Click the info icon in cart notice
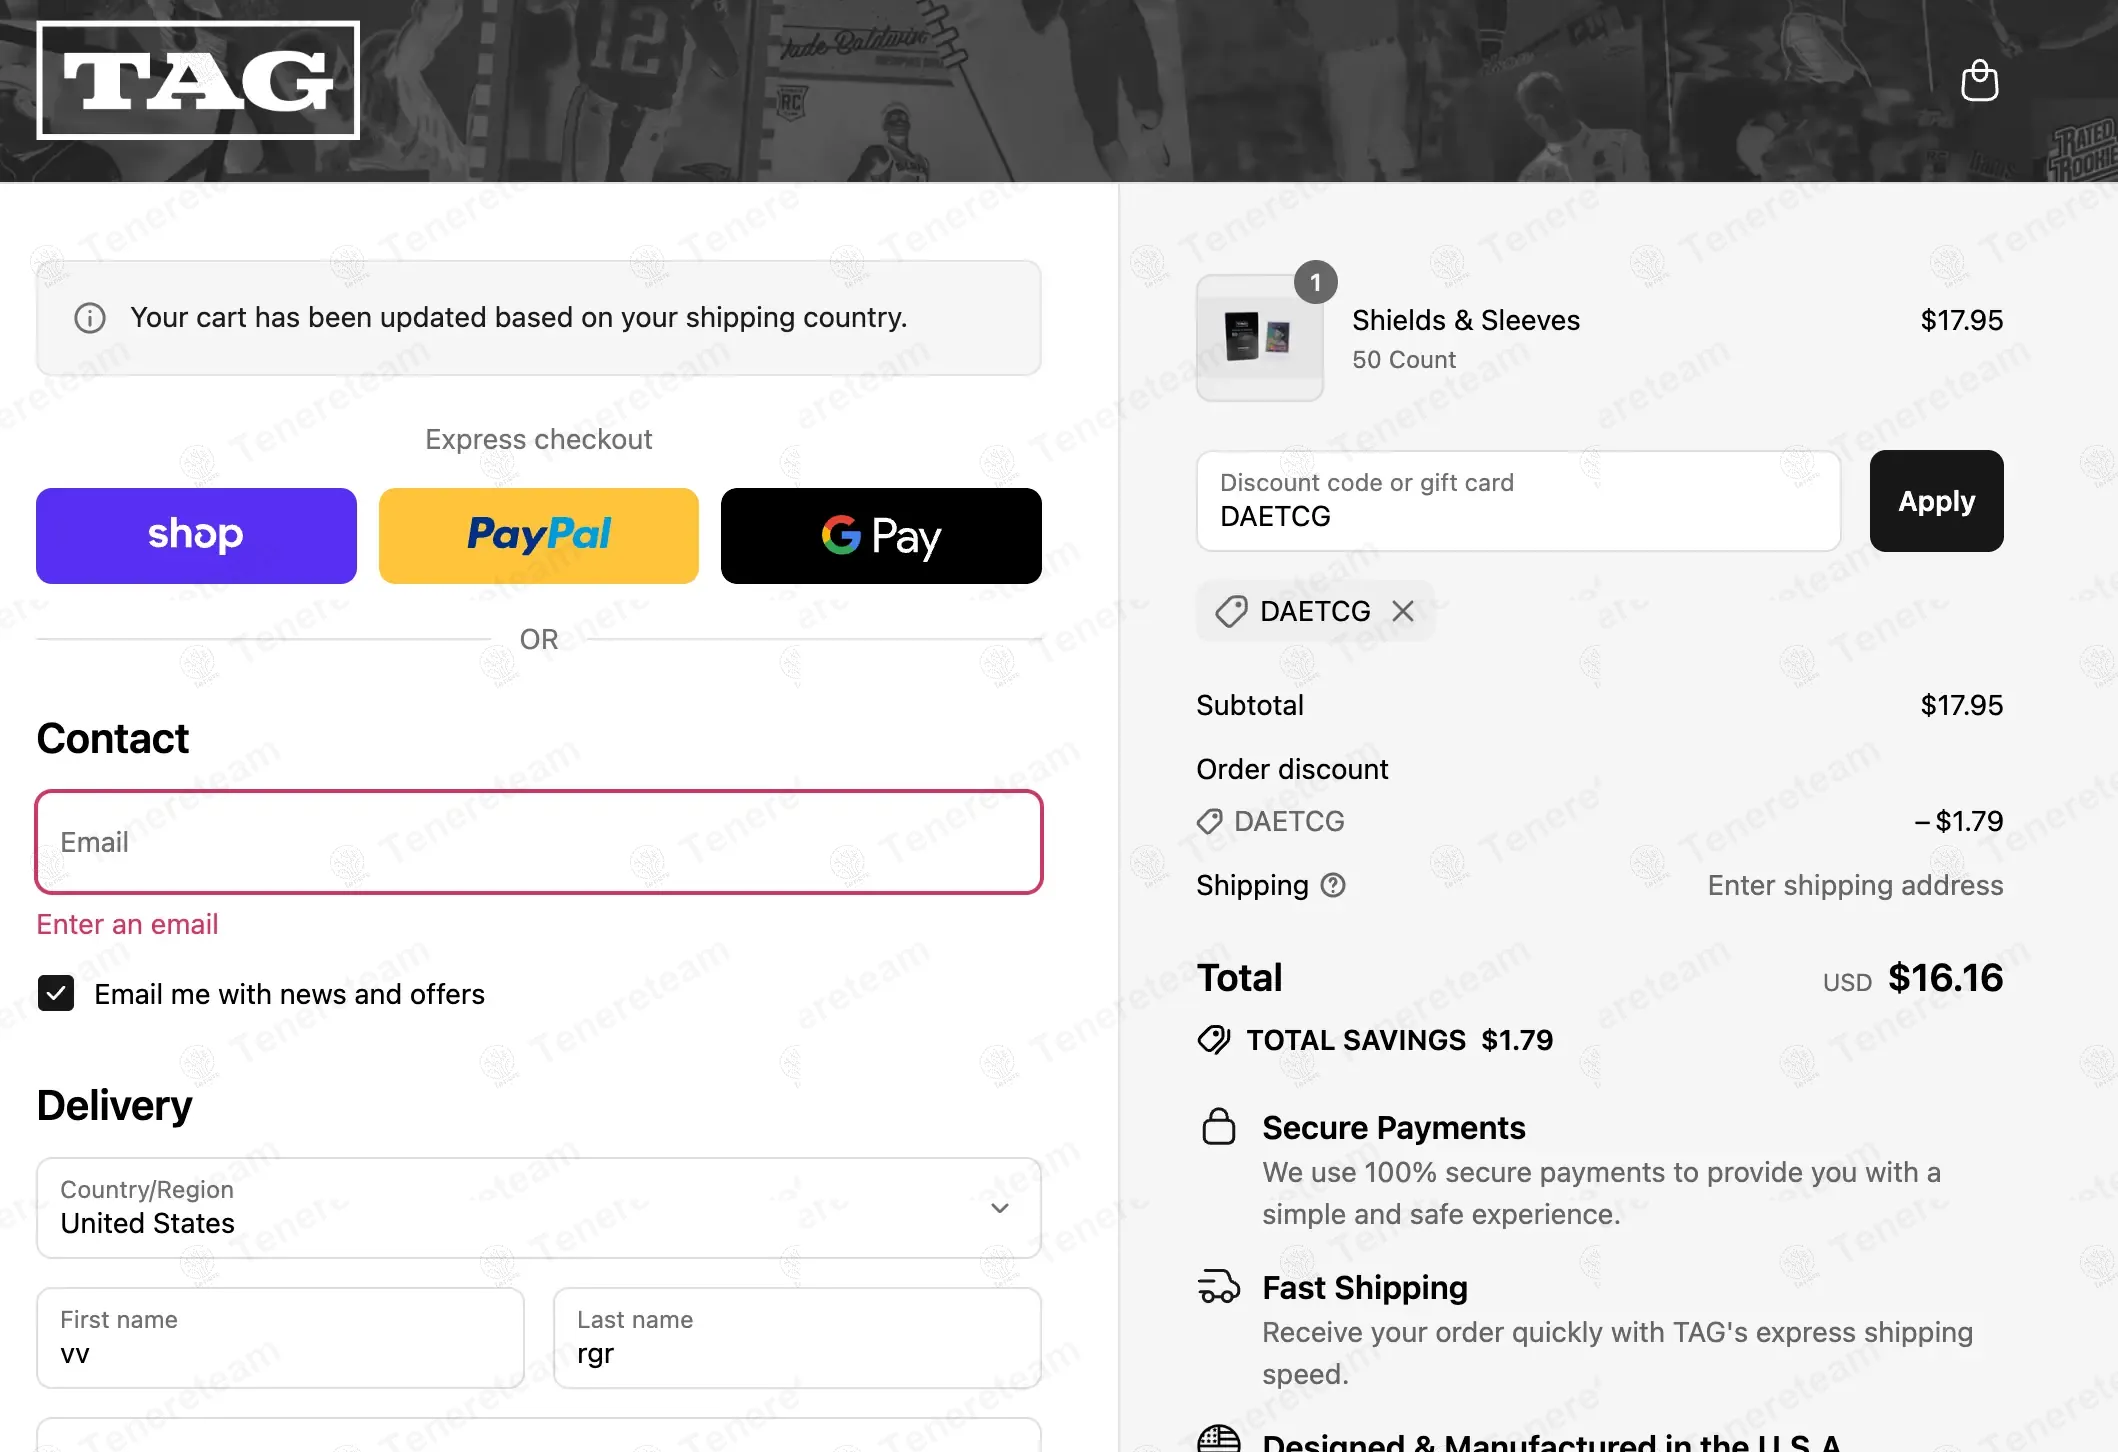Screen dimensions: 2118x1452 tap(90, 318)
